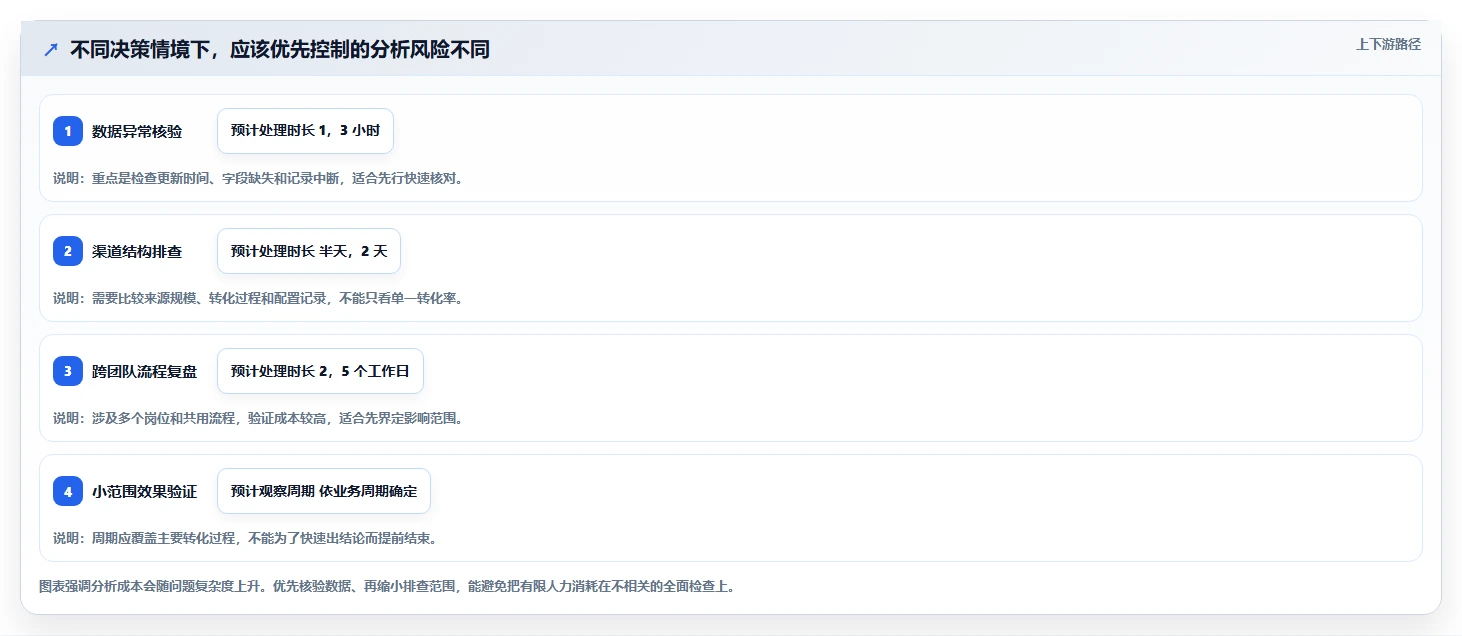Click the footer note starting 图表强调分析成本
Viewport: 1462px width, 636px height.
388,586
